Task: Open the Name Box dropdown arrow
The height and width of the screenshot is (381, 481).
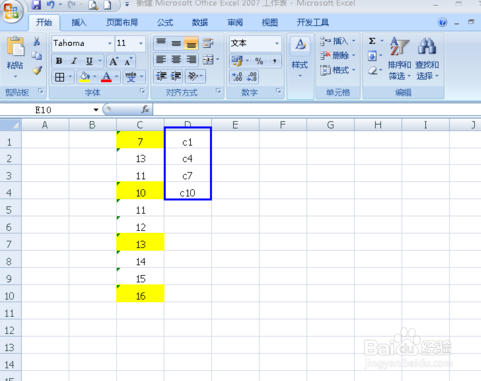Action: point(96,110)
